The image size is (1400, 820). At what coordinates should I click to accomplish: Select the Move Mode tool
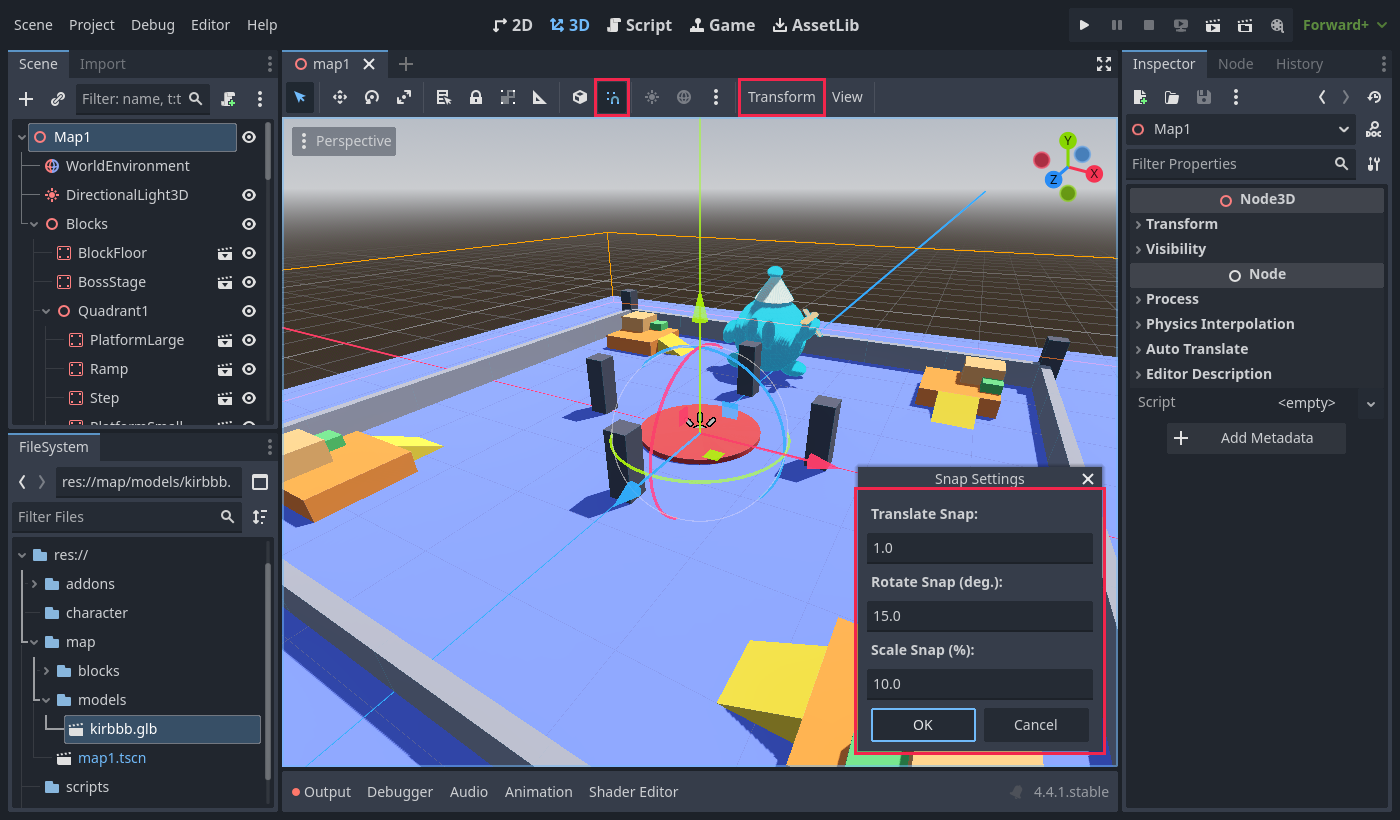(340, 97)
